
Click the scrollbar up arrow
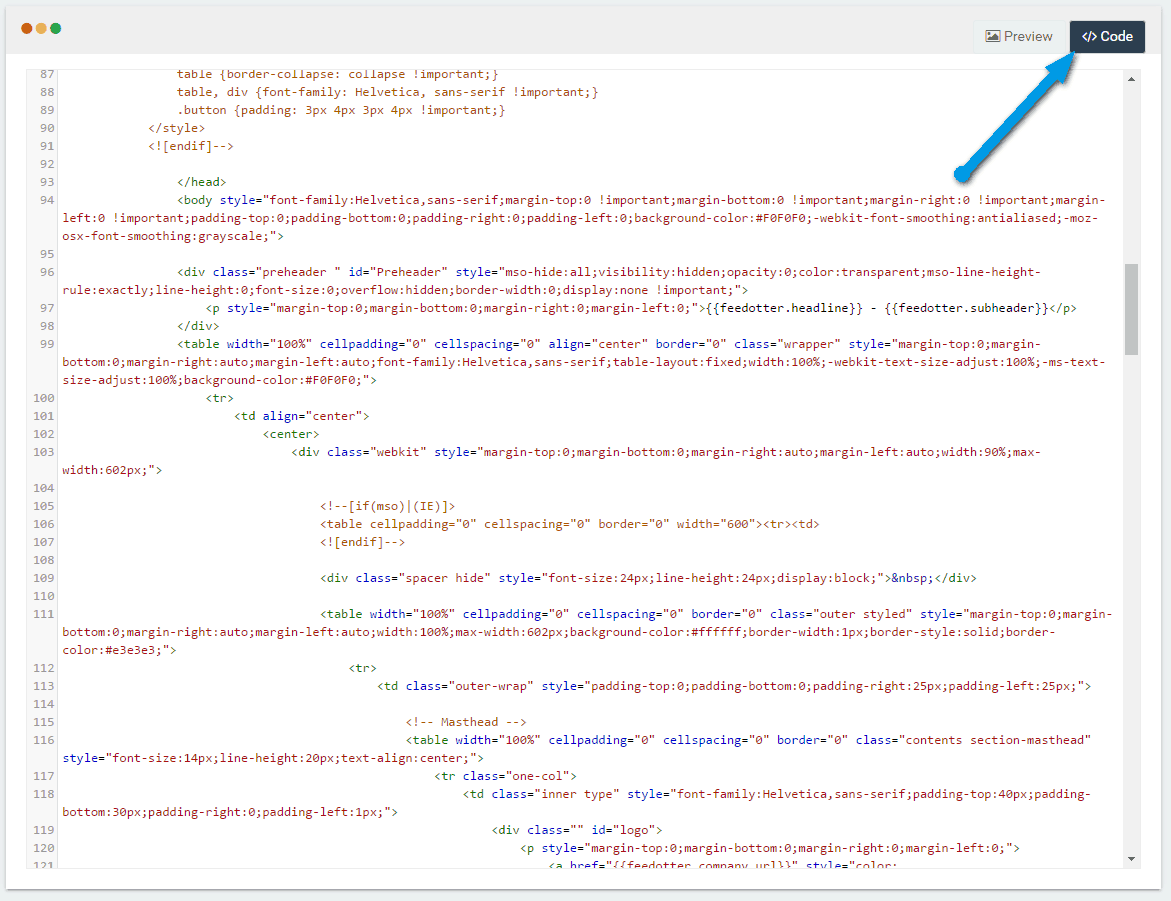1131,77
